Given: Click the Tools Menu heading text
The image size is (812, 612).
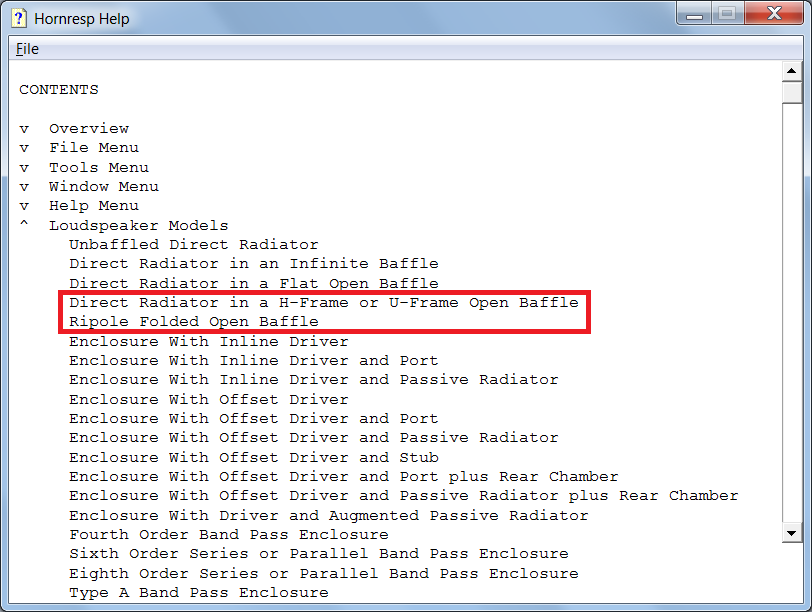Looking at the screenshot, I should [x=99, y=168].
